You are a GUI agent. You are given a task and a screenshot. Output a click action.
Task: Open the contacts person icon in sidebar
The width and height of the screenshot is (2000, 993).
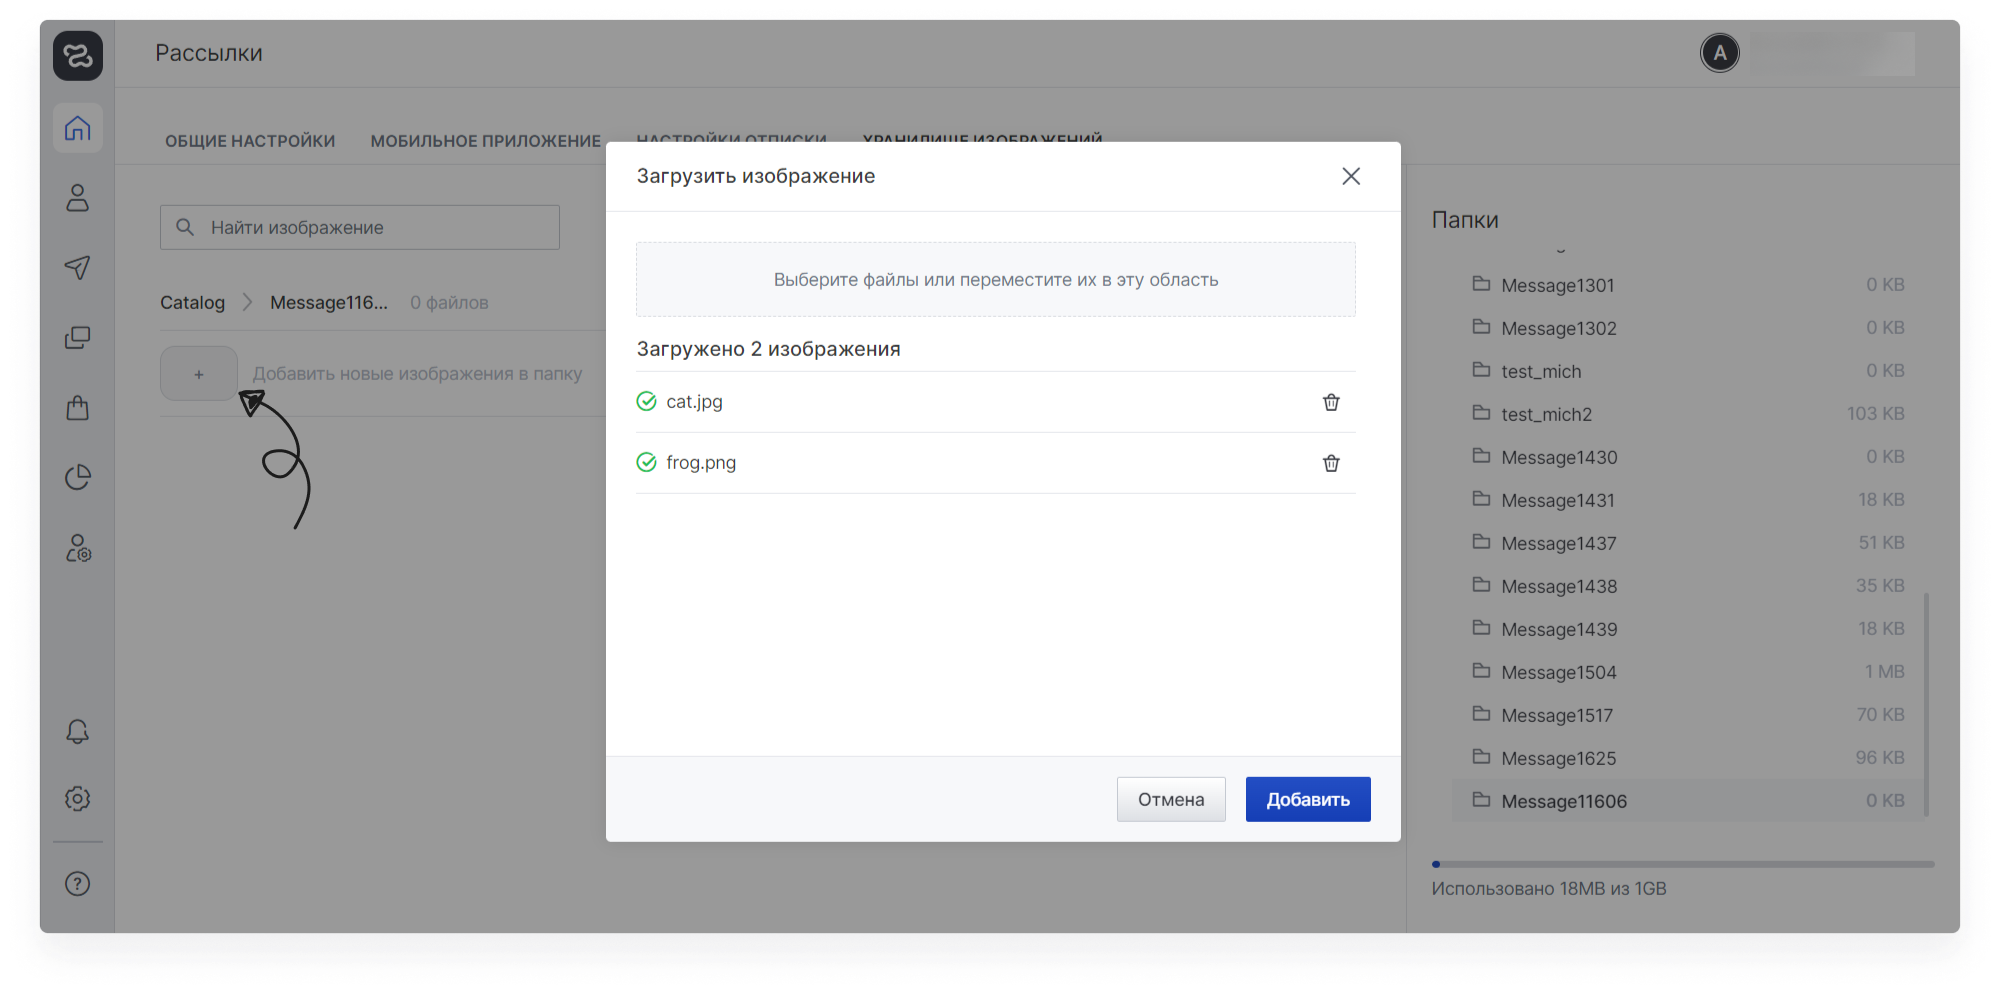tap(78, 198)
